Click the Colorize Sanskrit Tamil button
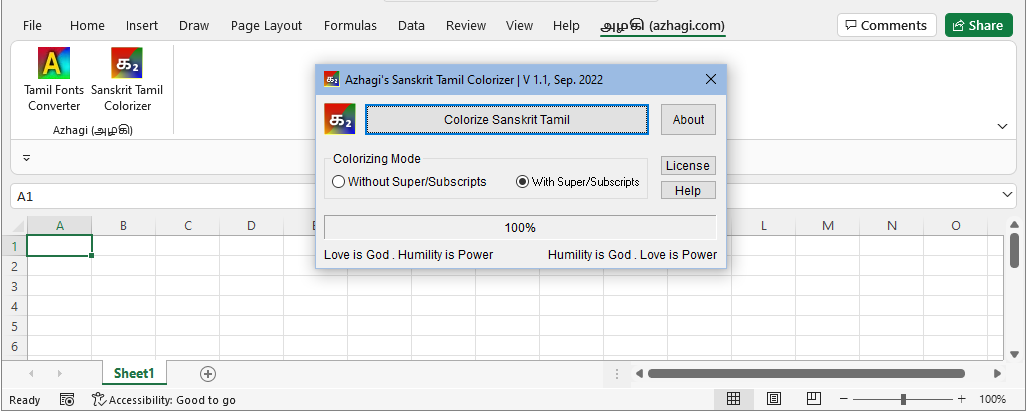The image size is (1027, 412). (x=507, y=119)
